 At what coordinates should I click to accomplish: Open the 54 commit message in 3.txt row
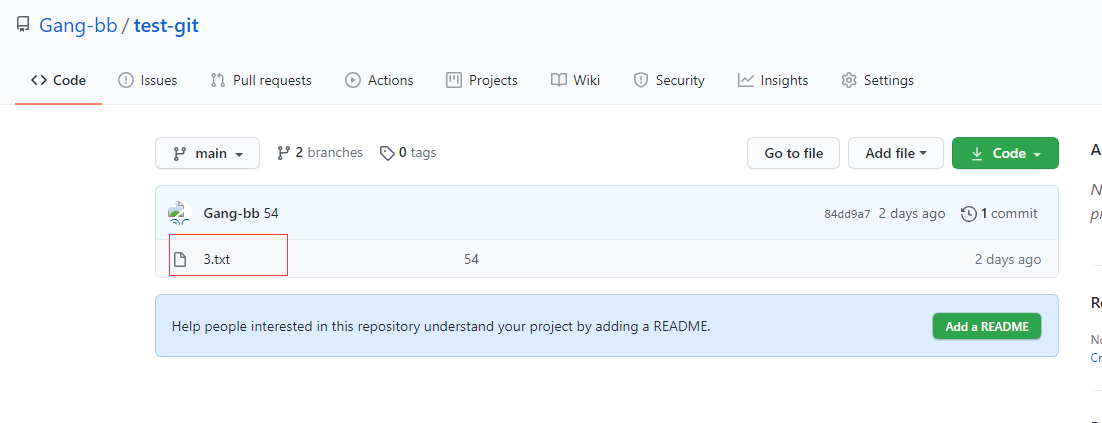[471, 259]
